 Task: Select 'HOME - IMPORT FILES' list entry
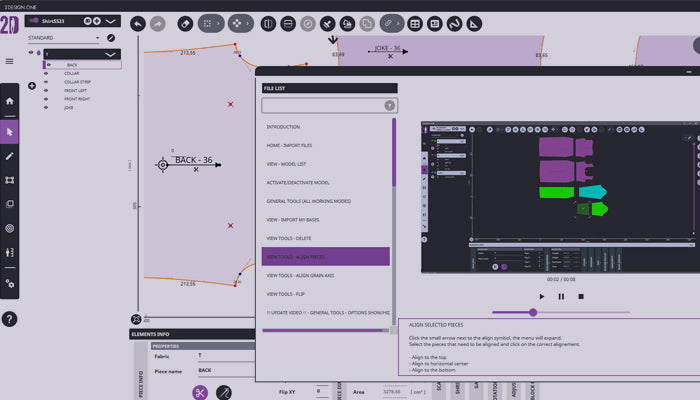click(325, 146)
